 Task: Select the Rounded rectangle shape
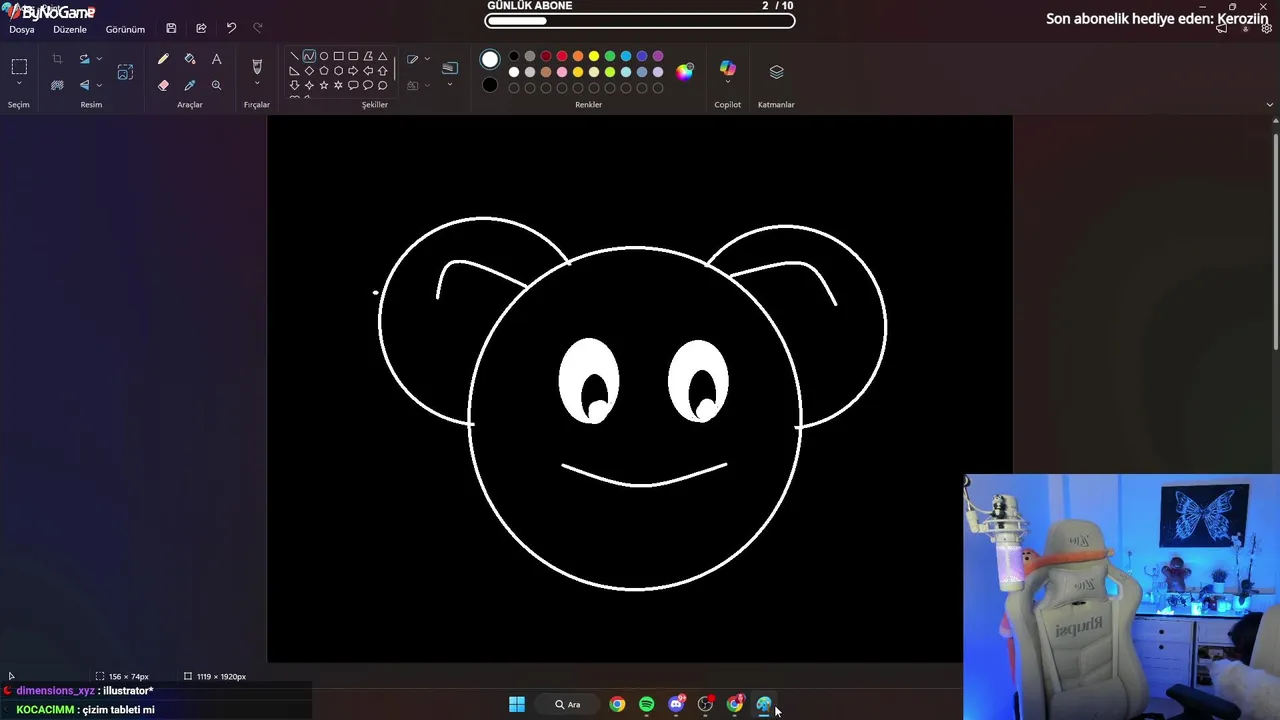pyautogui.click(x=353, y=57)
